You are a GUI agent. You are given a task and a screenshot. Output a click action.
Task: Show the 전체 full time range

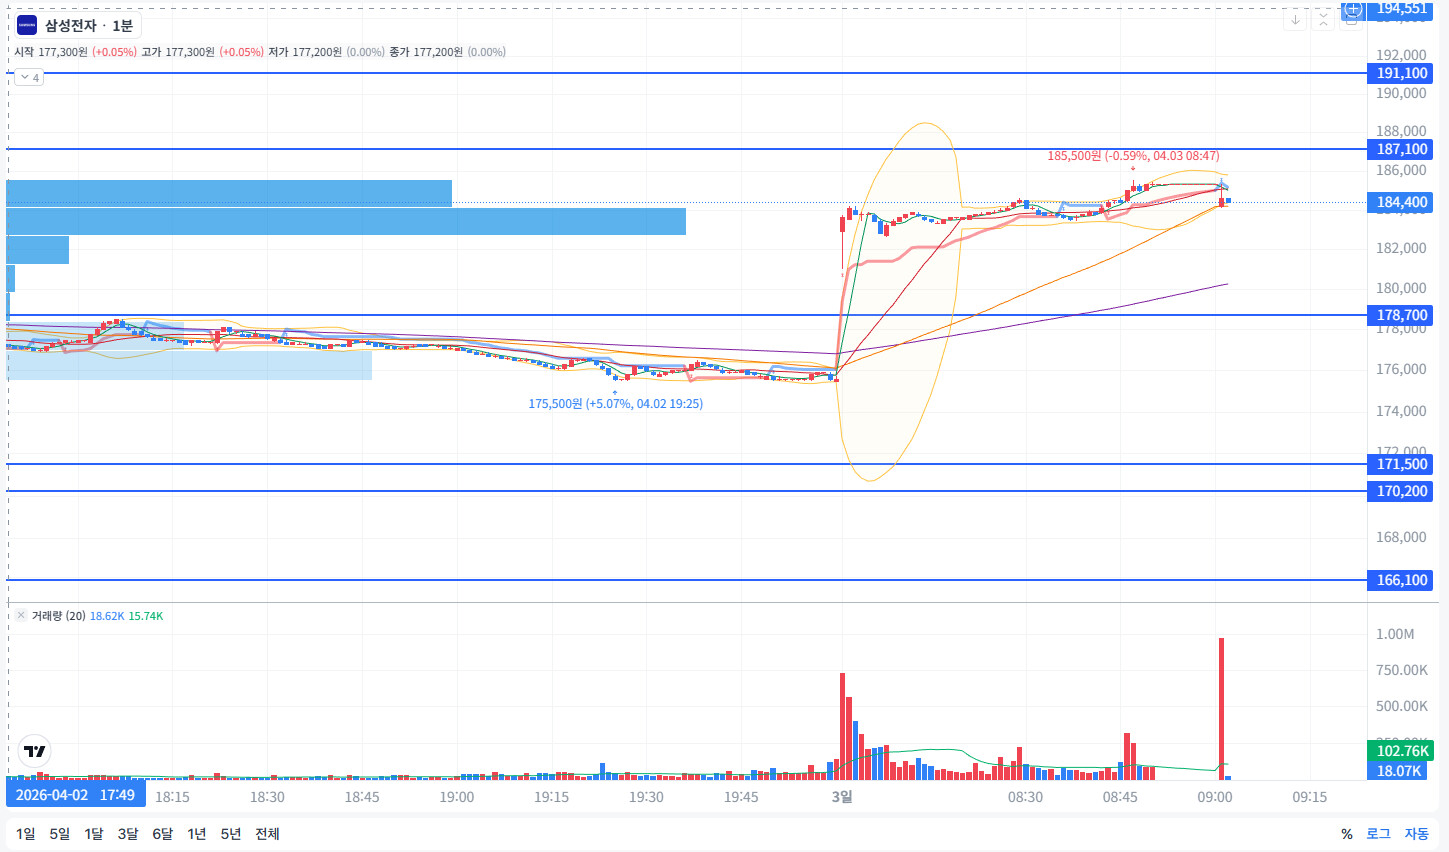267,834
